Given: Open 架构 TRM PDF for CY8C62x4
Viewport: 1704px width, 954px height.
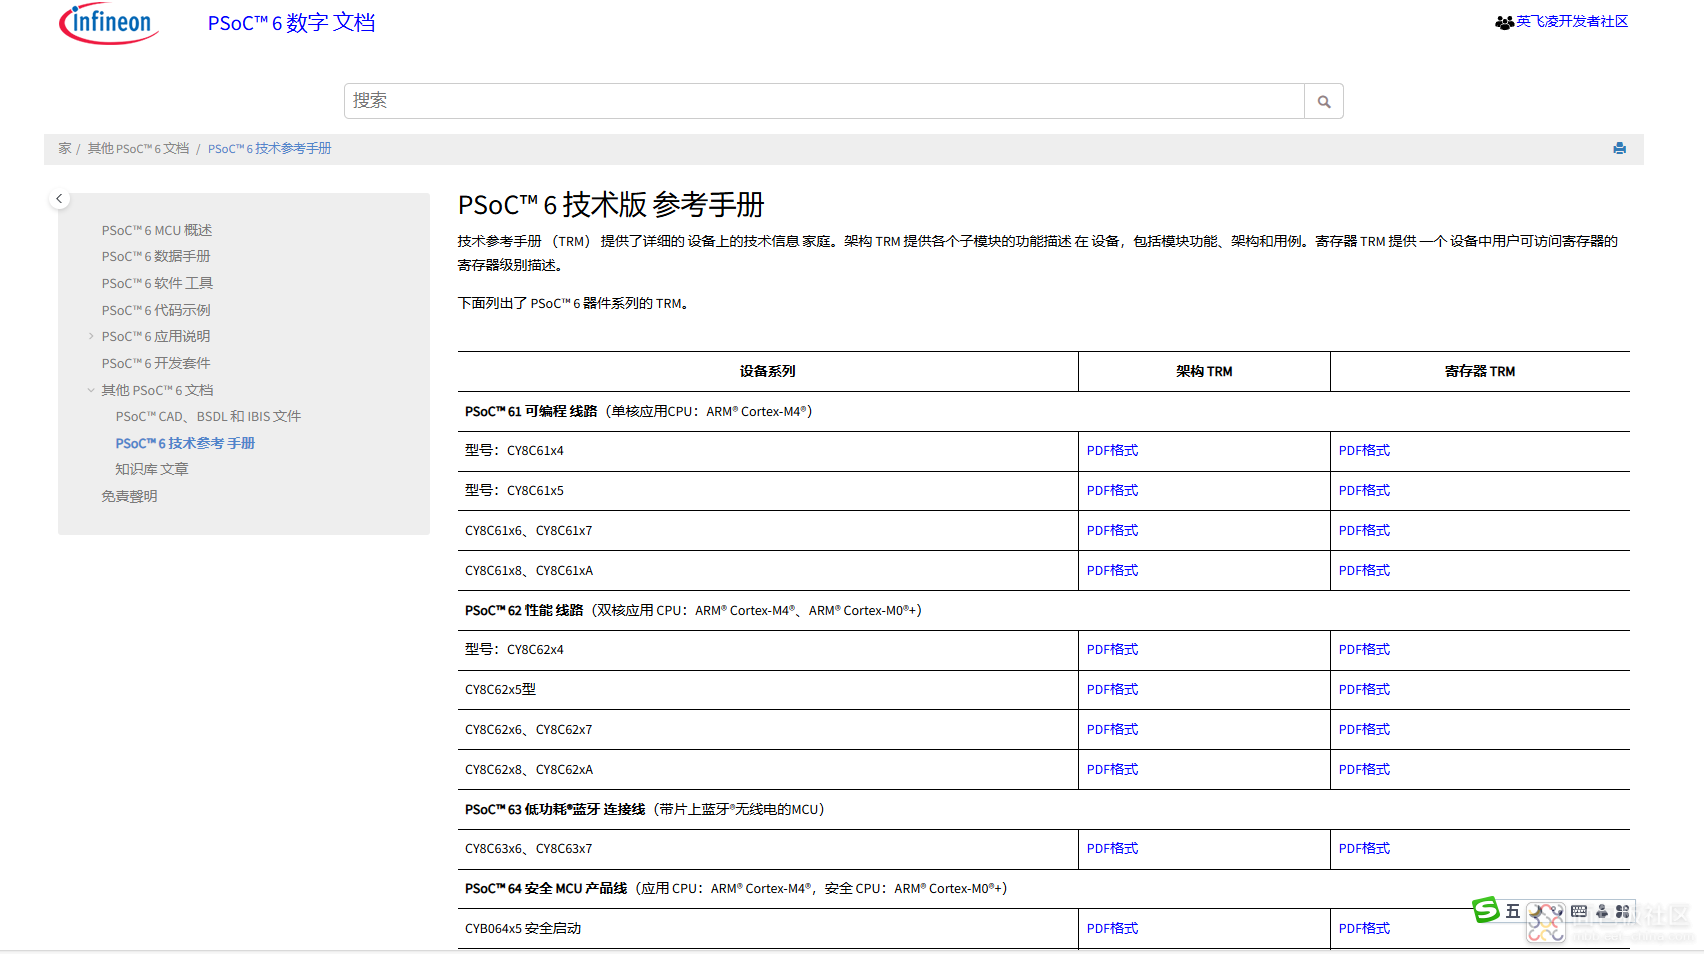Looking at the screenshot, I should pos(1112,650).
